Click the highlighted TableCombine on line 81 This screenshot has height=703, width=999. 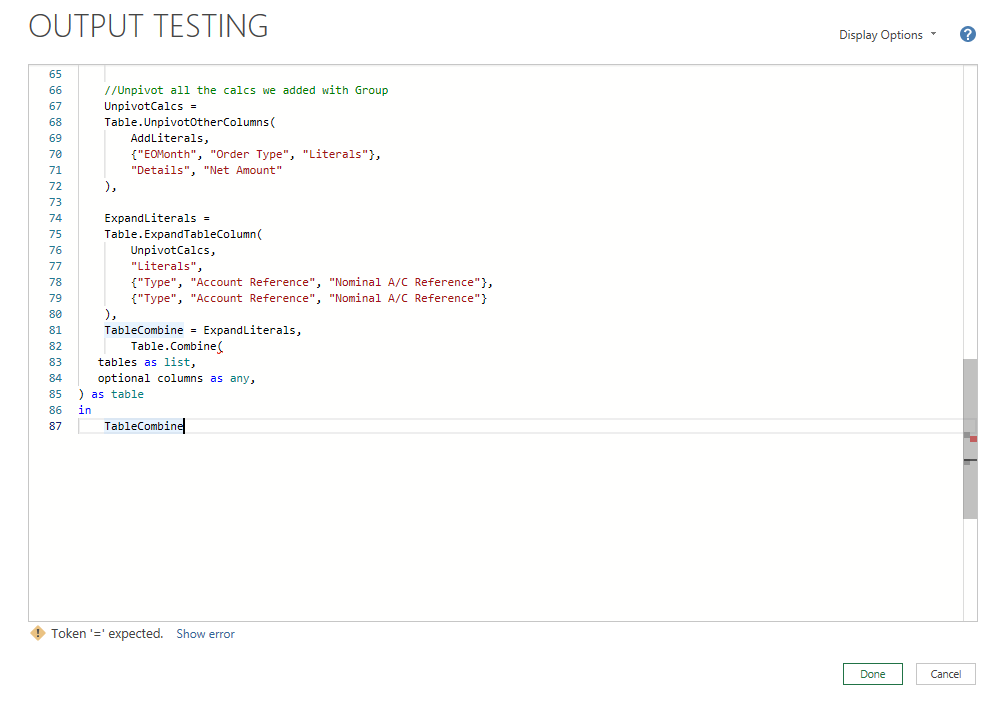click(144, 330)
